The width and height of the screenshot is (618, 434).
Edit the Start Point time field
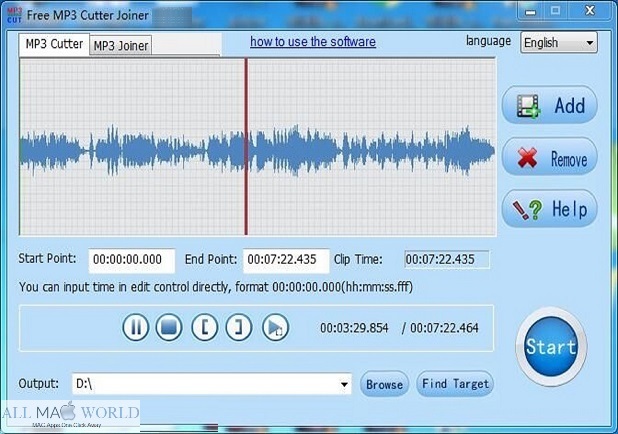pos(132,260)
